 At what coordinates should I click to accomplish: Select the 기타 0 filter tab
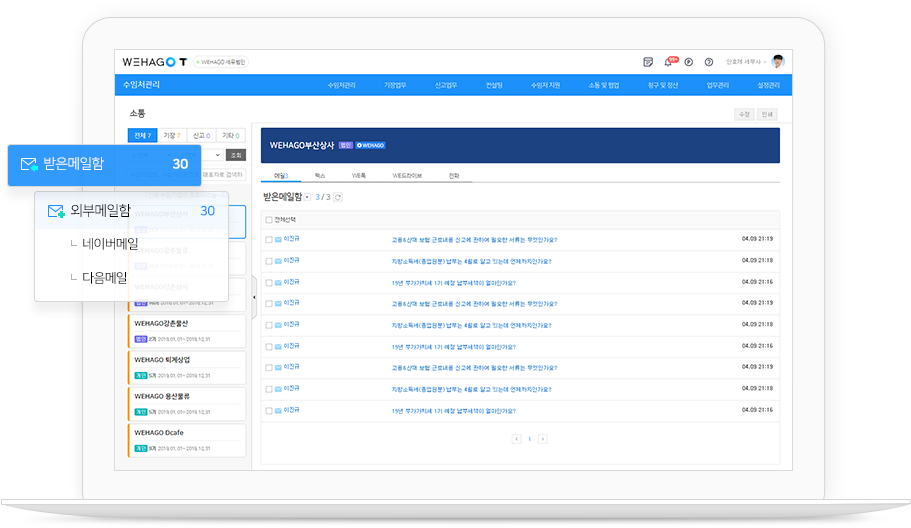(x=231, y=135)
